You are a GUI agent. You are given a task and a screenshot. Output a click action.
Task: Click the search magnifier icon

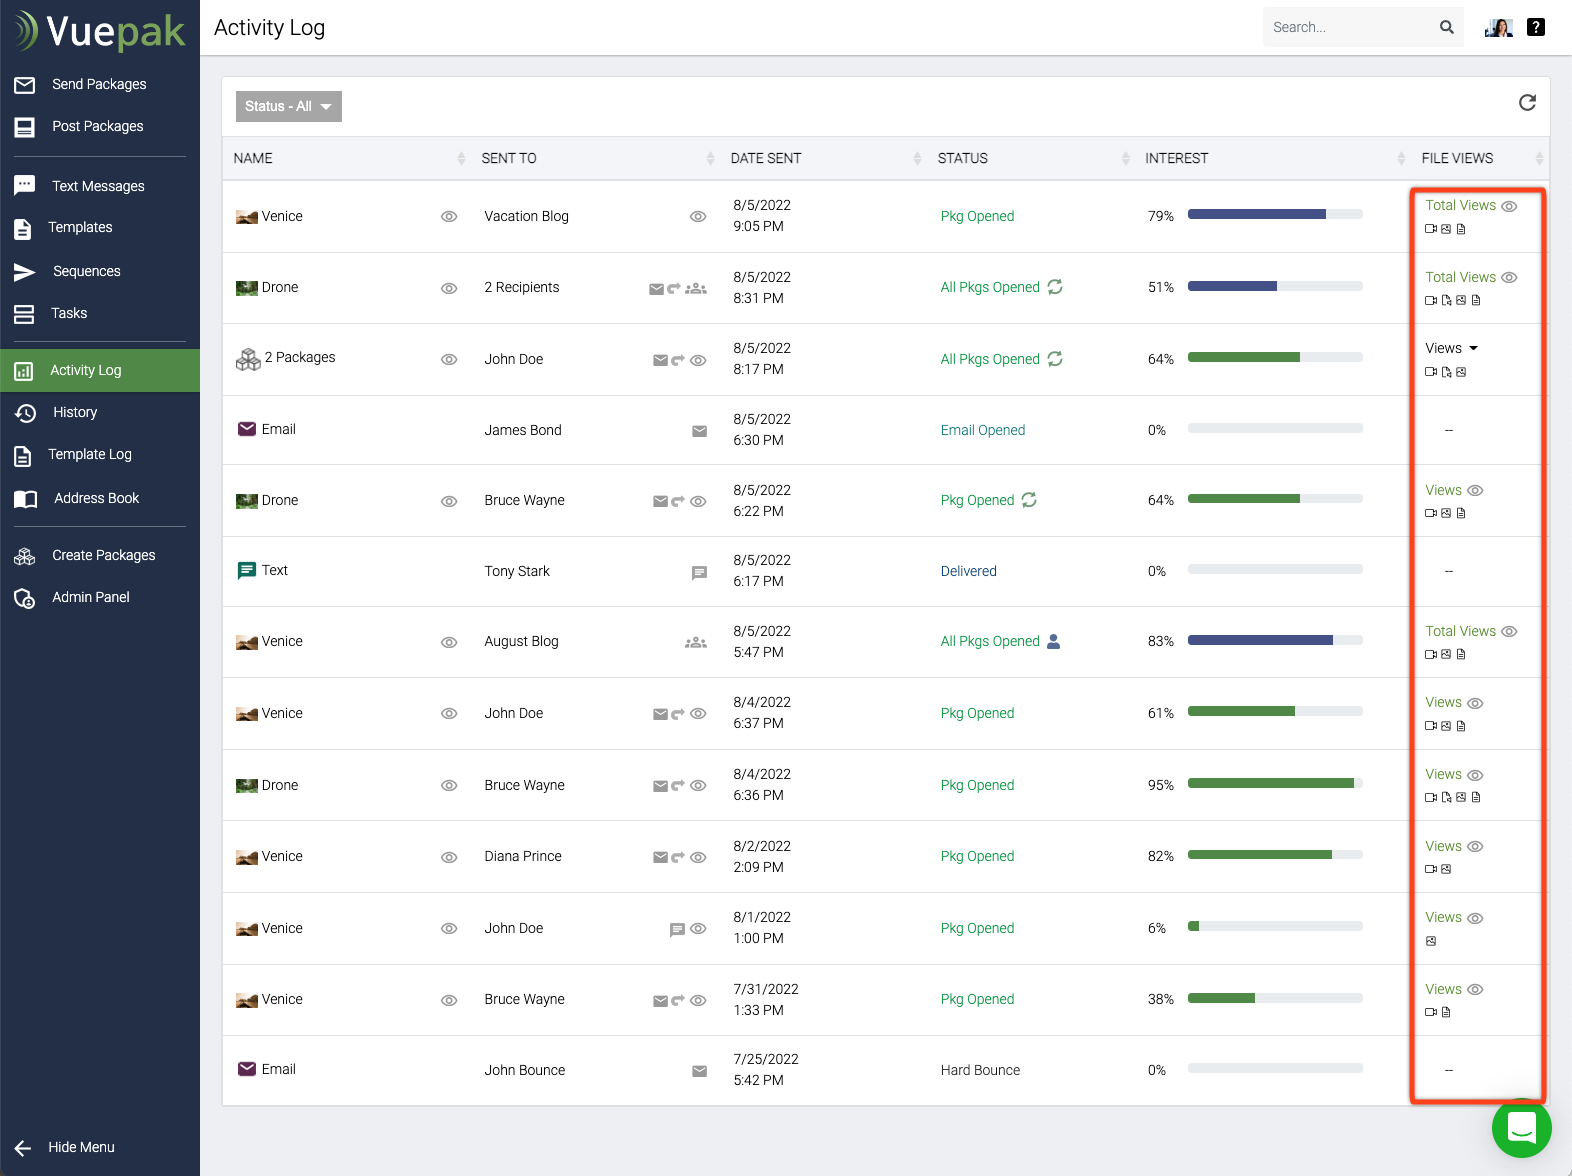1446,28
